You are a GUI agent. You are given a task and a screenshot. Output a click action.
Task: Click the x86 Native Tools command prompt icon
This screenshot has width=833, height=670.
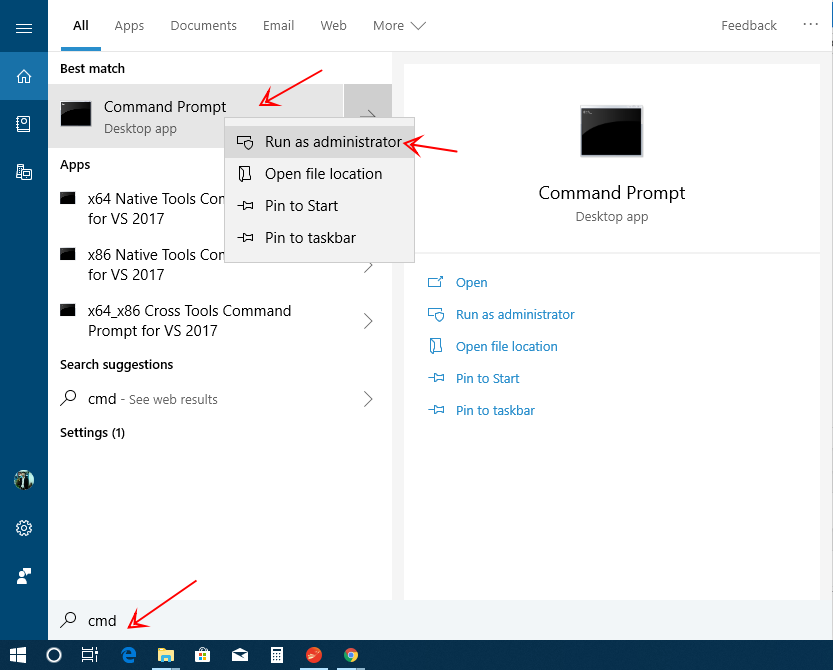pos(67,254)
